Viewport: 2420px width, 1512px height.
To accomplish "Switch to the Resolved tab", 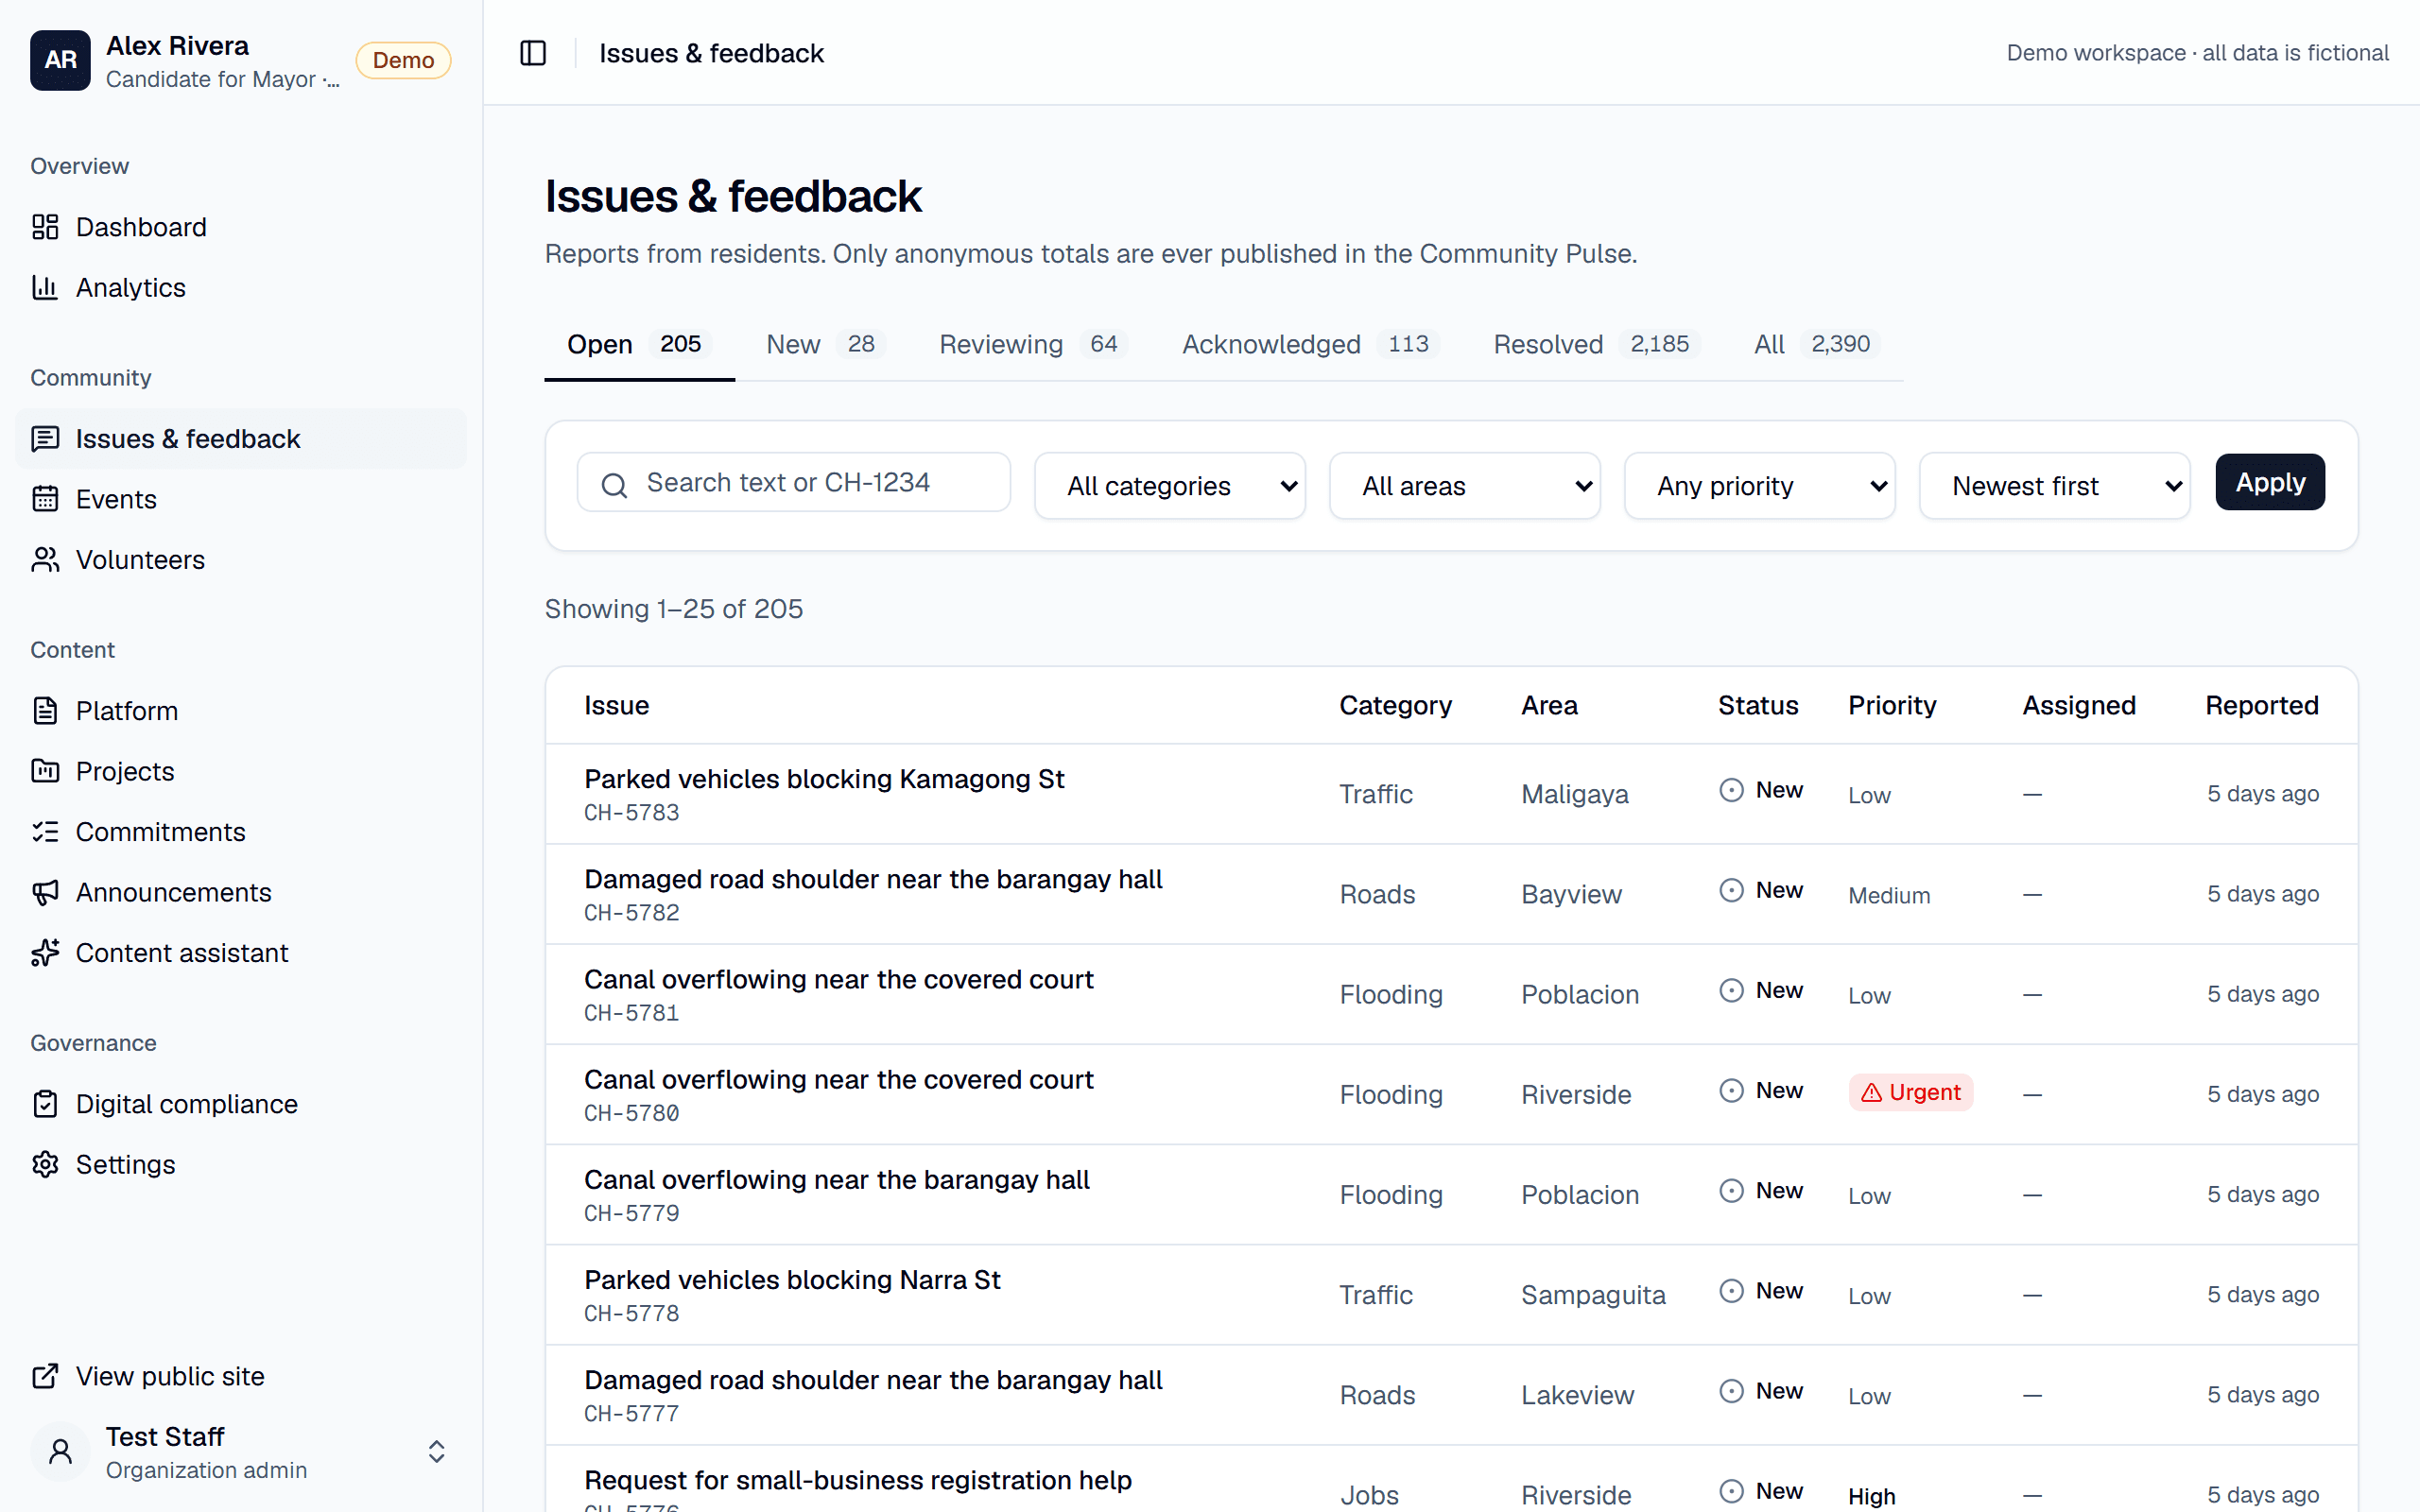I will click(x=1596, y=344).
